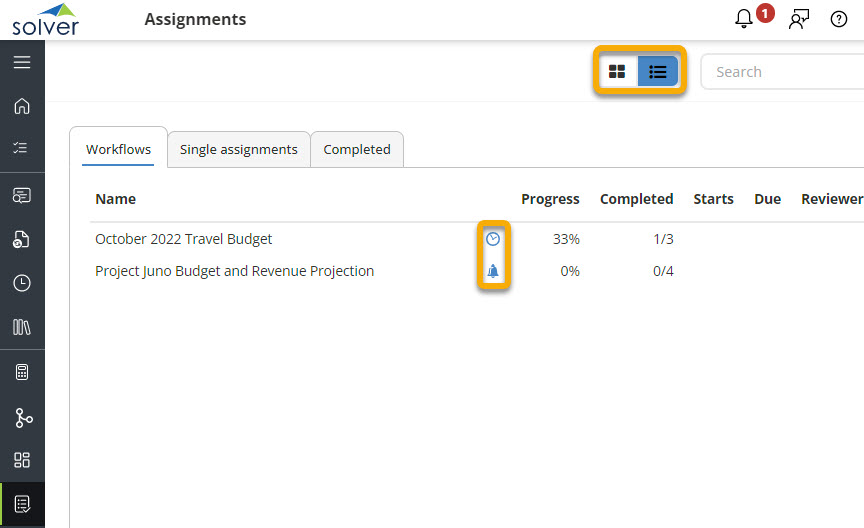Open the library books sidebar icon

pyautogui.click(x=22, y=326)
